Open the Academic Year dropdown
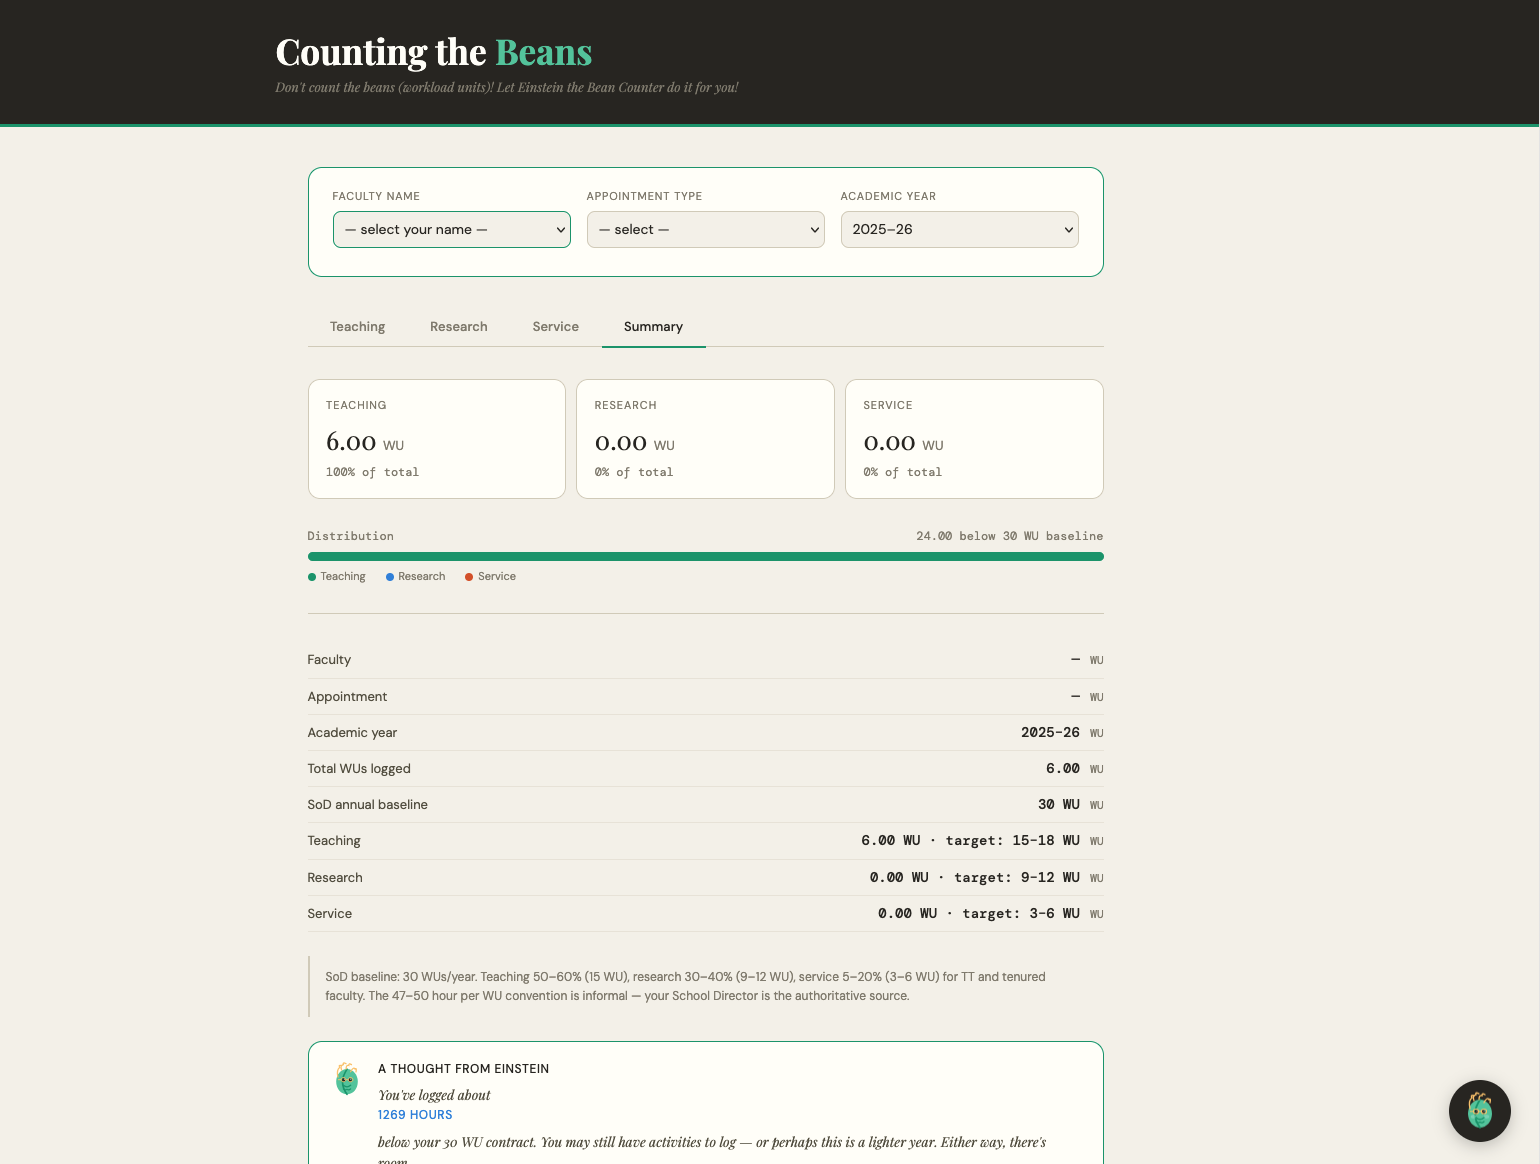This screenshot has height=1164, width=1540. click(x=960, y=229)
